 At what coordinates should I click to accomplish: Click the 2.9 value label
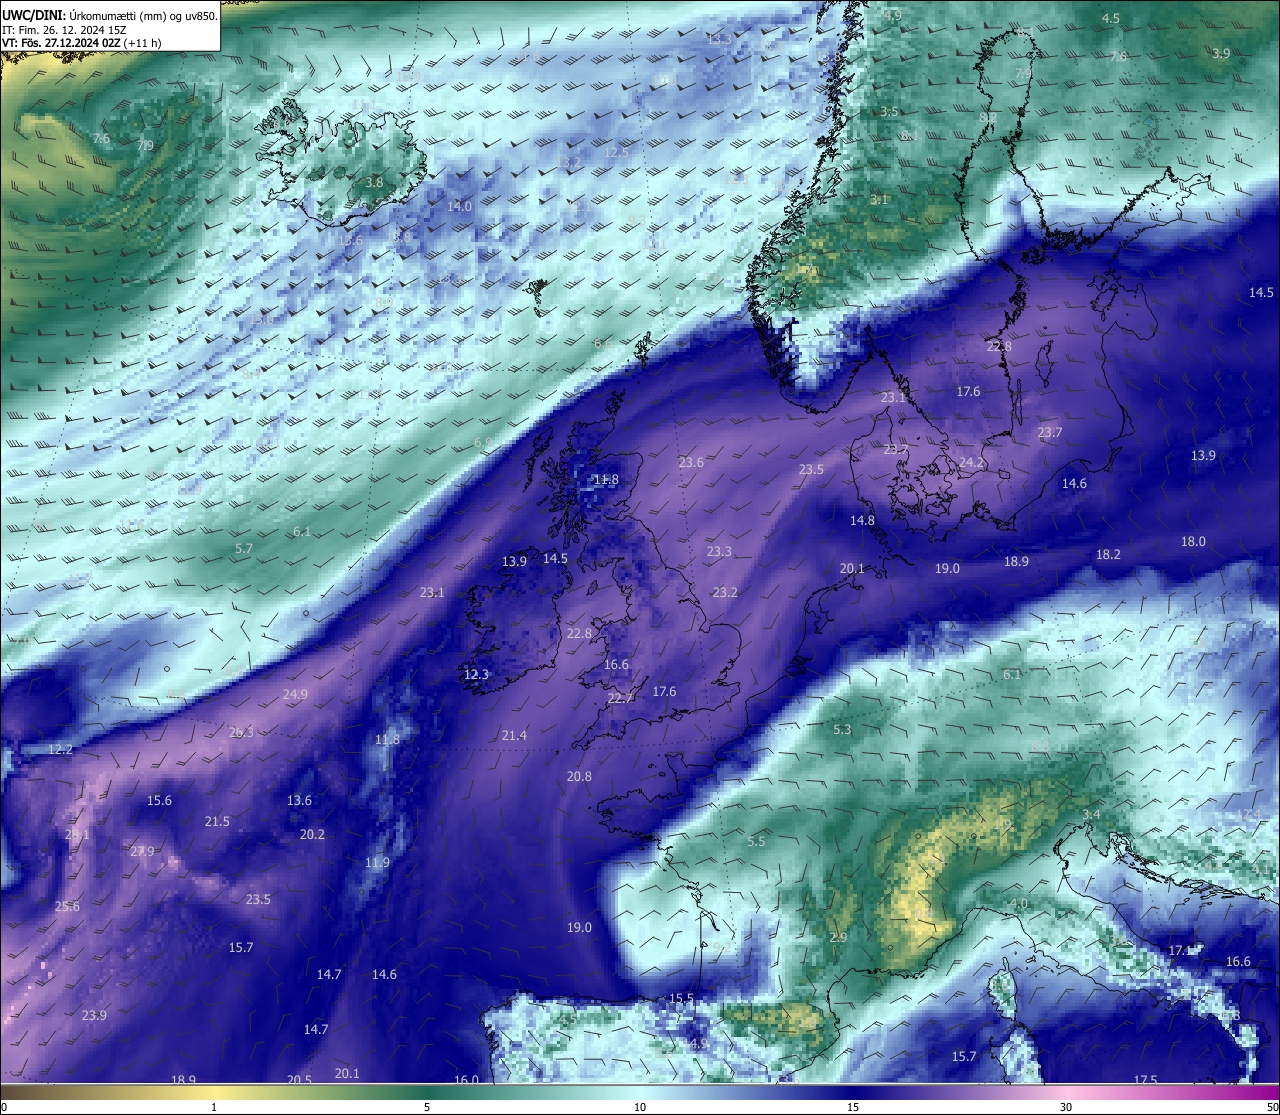tap(838, 938)
